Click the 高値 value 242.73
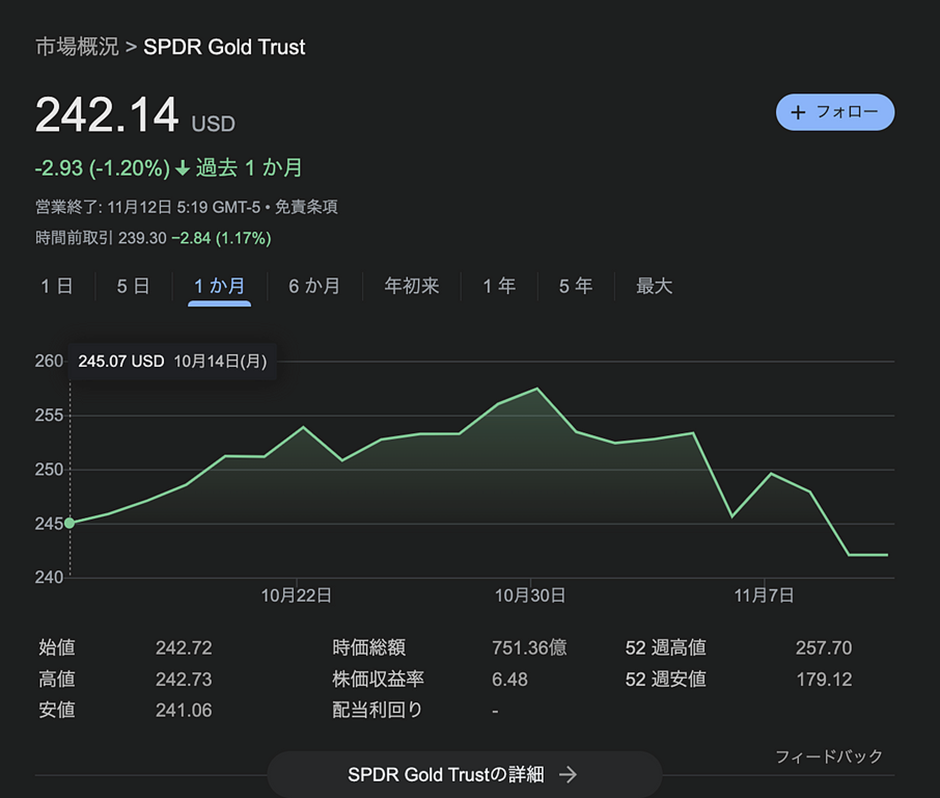Viewport: 940px width, 798px height. coord(183,679)
